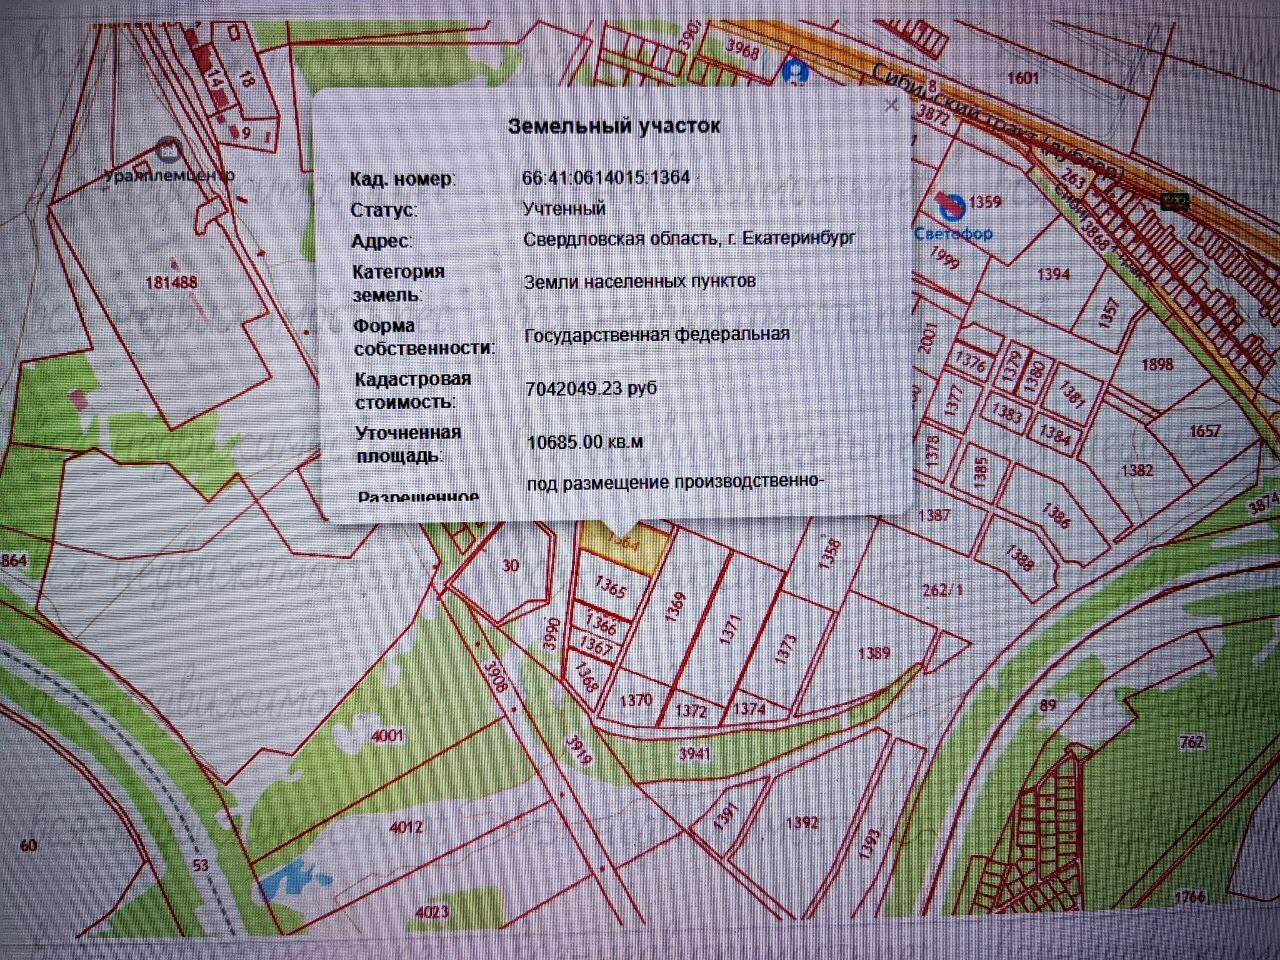Click the blue marker near parcel 3968
Screen dimensions: 1280x960
pyautogui.click(x=796, y=72)
